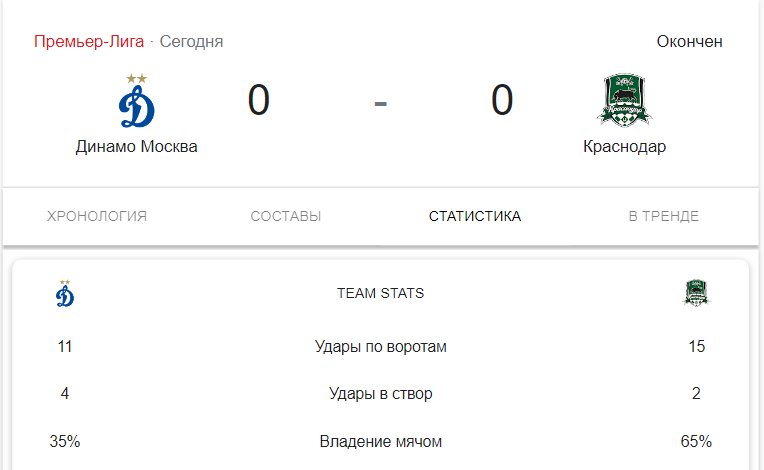This screenshot has height=470, width=764.
Task: Open the Премьер-Лига league link
Action: point(89,41)
